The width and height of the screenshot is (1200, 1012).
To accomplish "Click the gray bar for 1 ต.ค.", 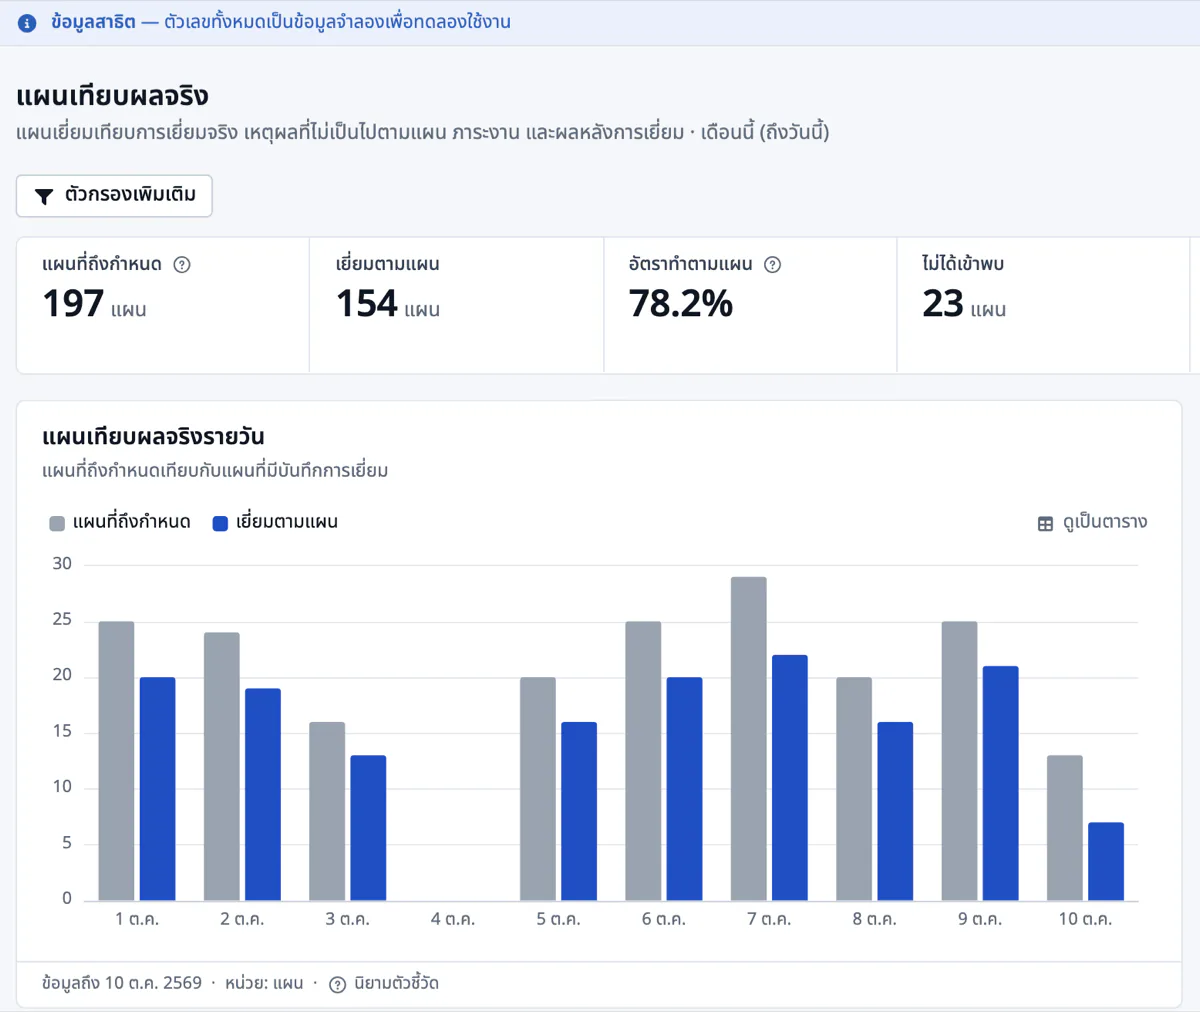I will coord(116,761).
